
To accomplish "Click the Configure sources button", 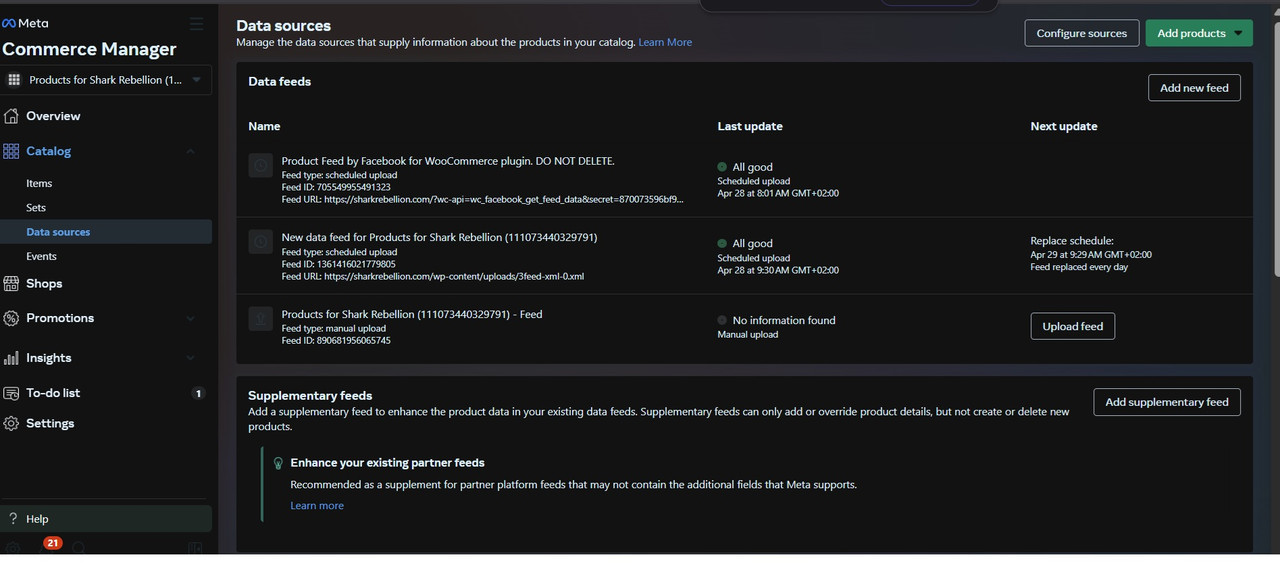I will (x=1082, y=33).
